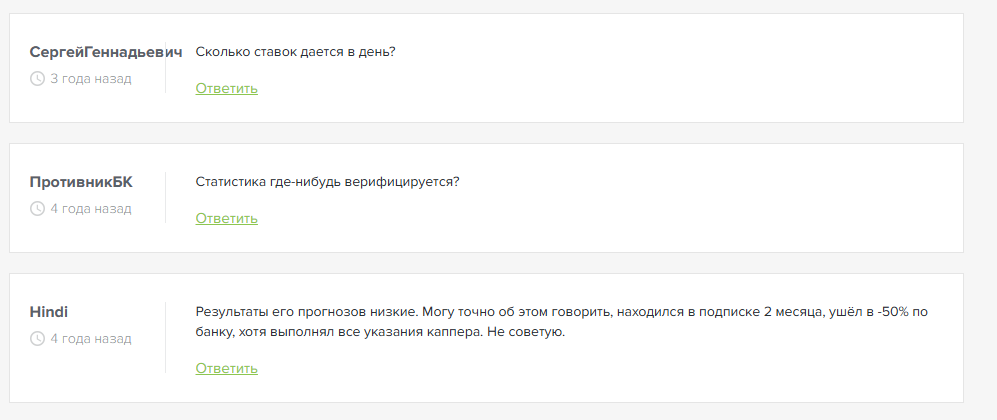This screenshot has width=997, height=420.
Task: Click the clock icon under Hindi
Action: pyautogui.click(x=38, y=339)
